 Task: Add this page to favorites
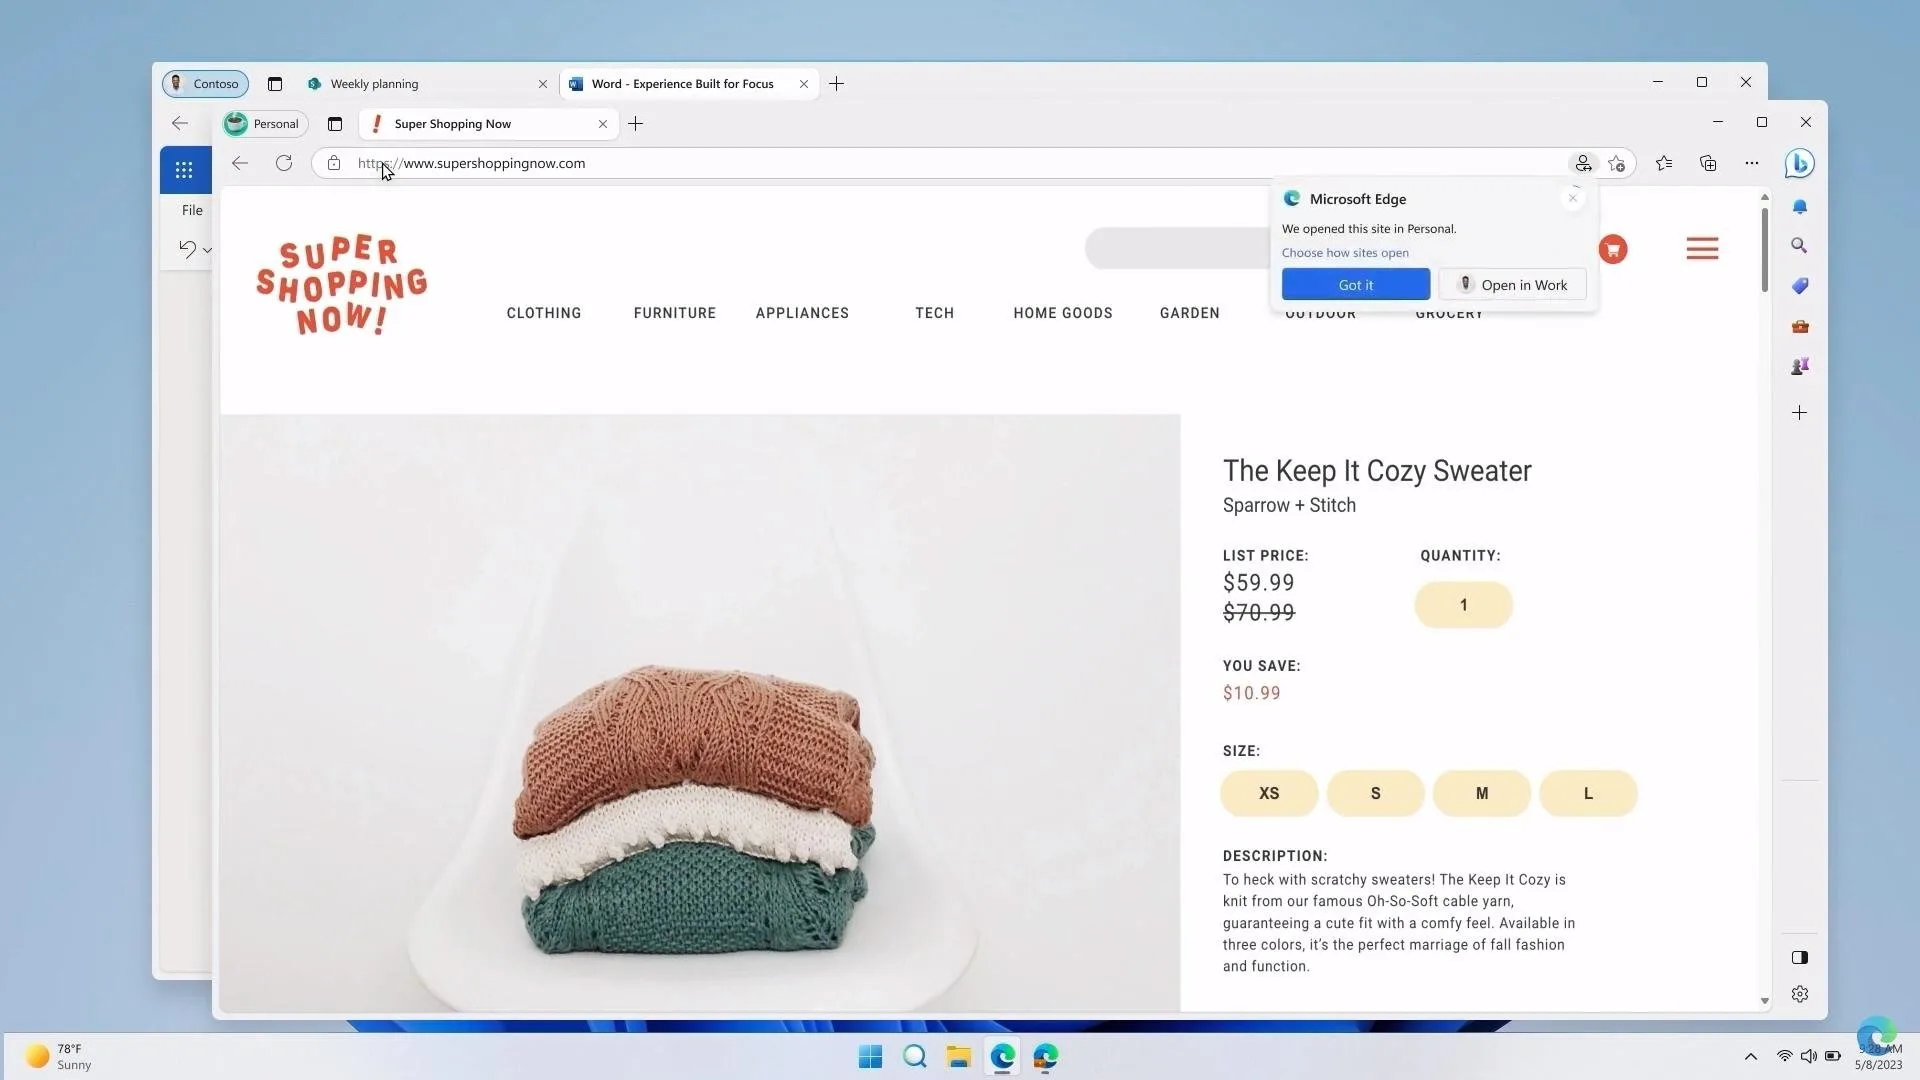tap(1617, 164)
